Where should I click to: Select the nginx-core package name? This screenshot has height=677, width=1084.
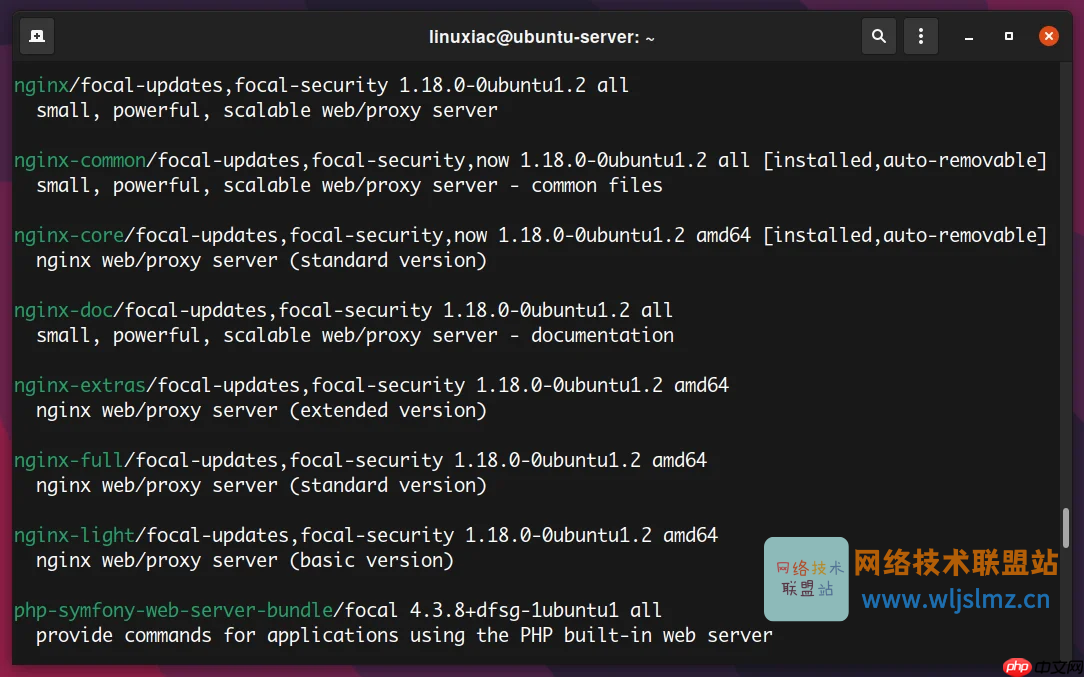pyautogui.click(x=68, y=235)
